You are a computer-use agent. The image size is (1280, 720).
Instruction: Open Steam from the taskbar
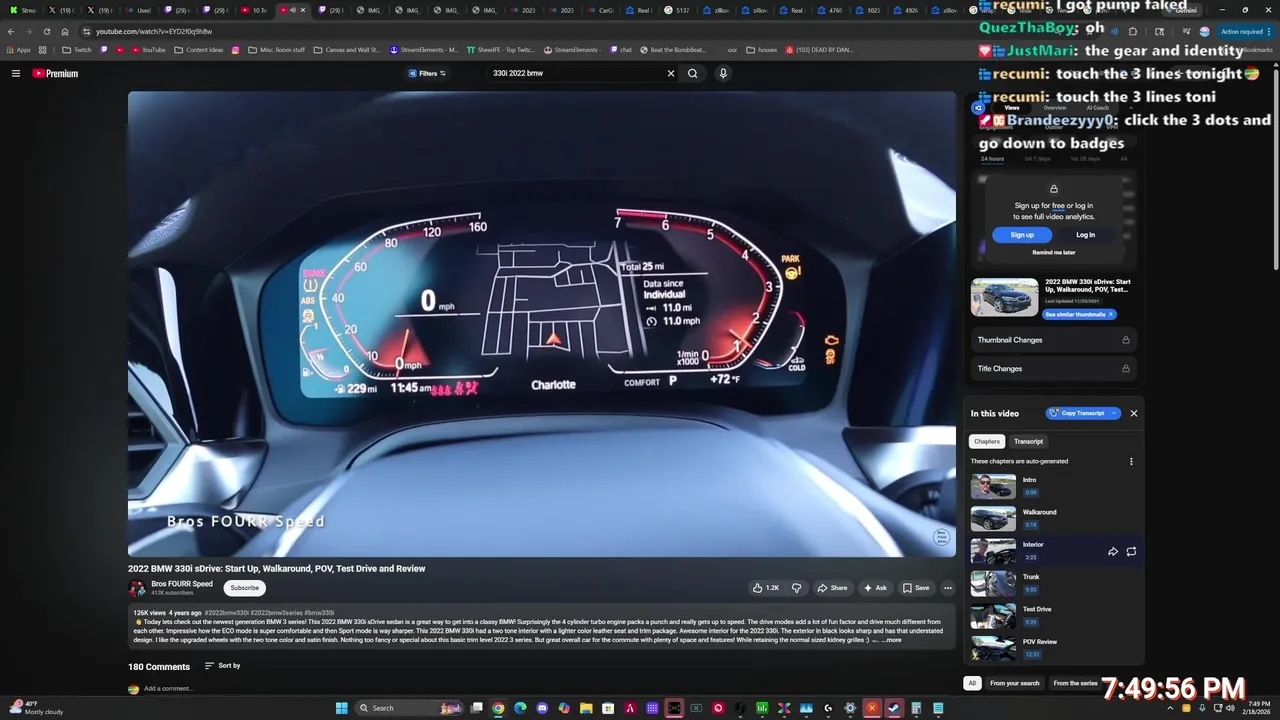point(894,708)
